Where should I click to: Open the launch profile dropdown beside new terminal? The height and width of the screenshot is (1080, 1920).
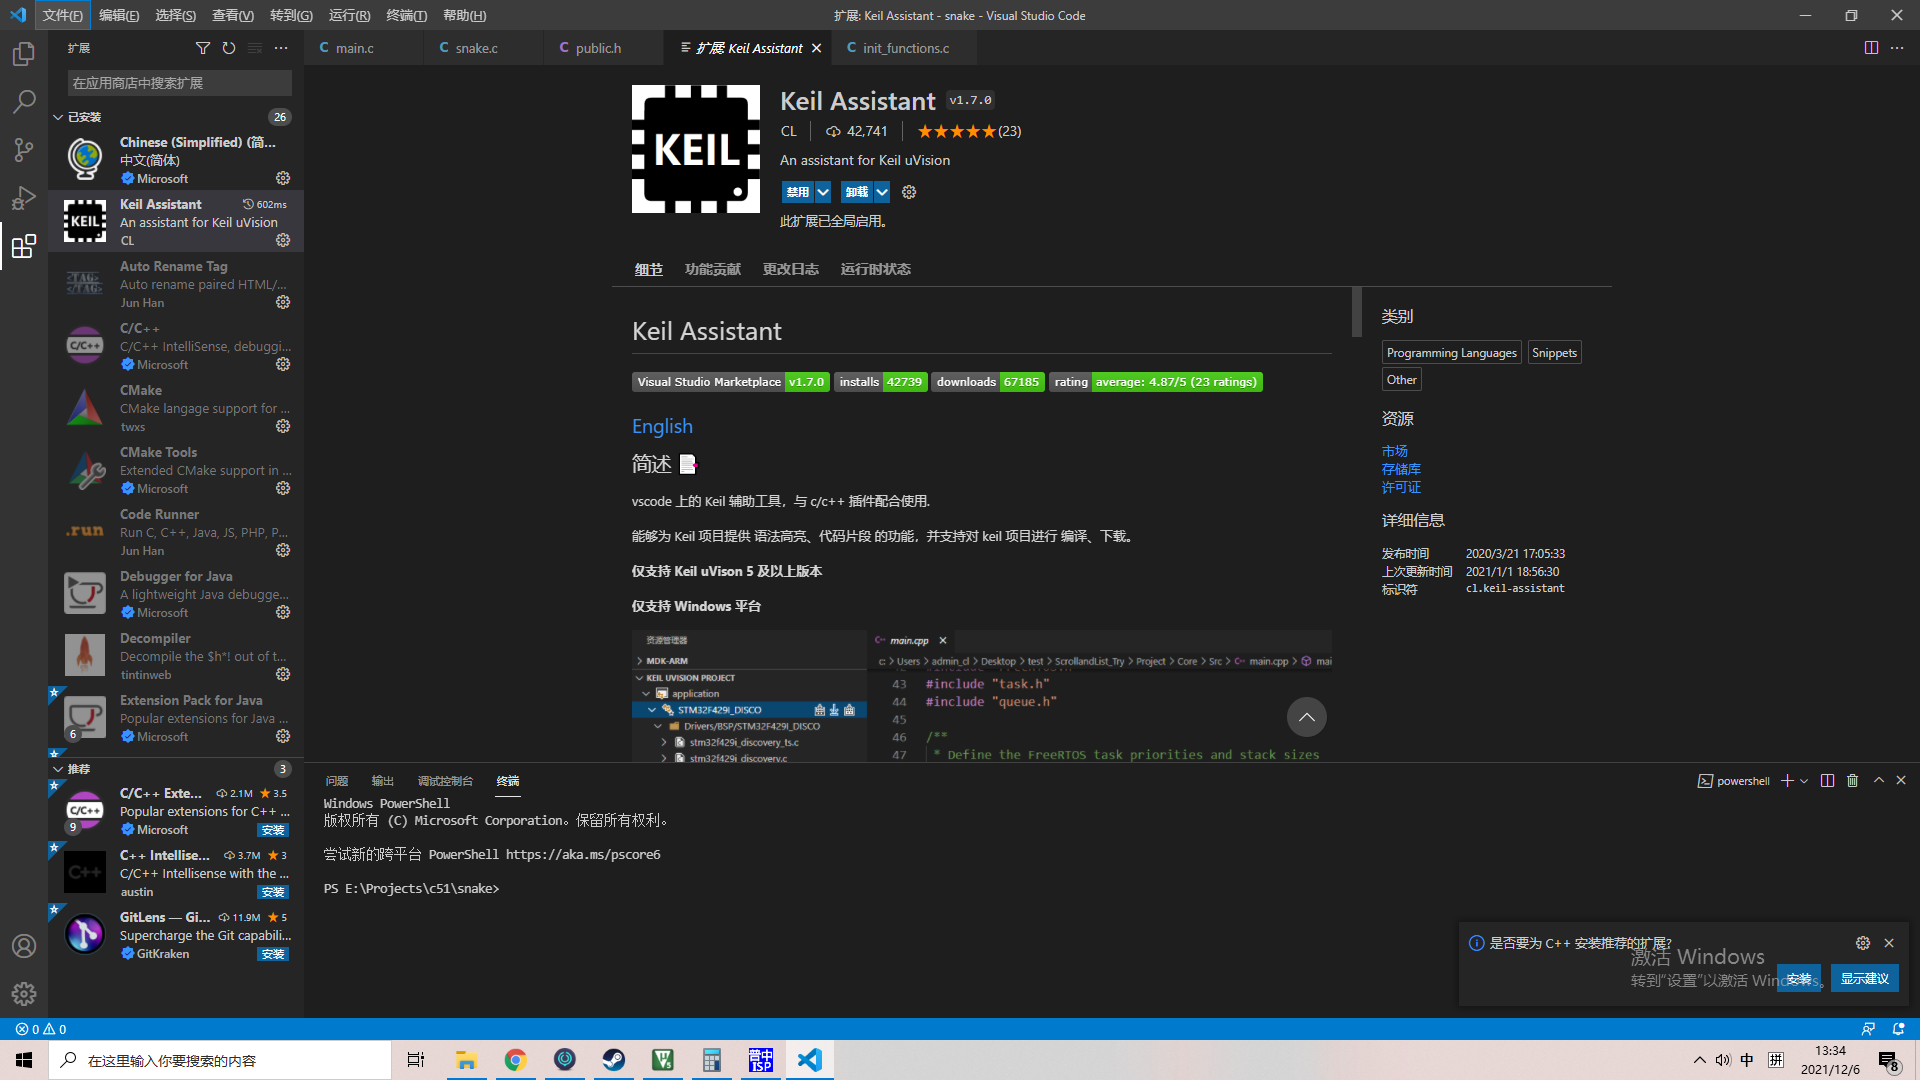pyautogui.click(x=1804, y=781)
